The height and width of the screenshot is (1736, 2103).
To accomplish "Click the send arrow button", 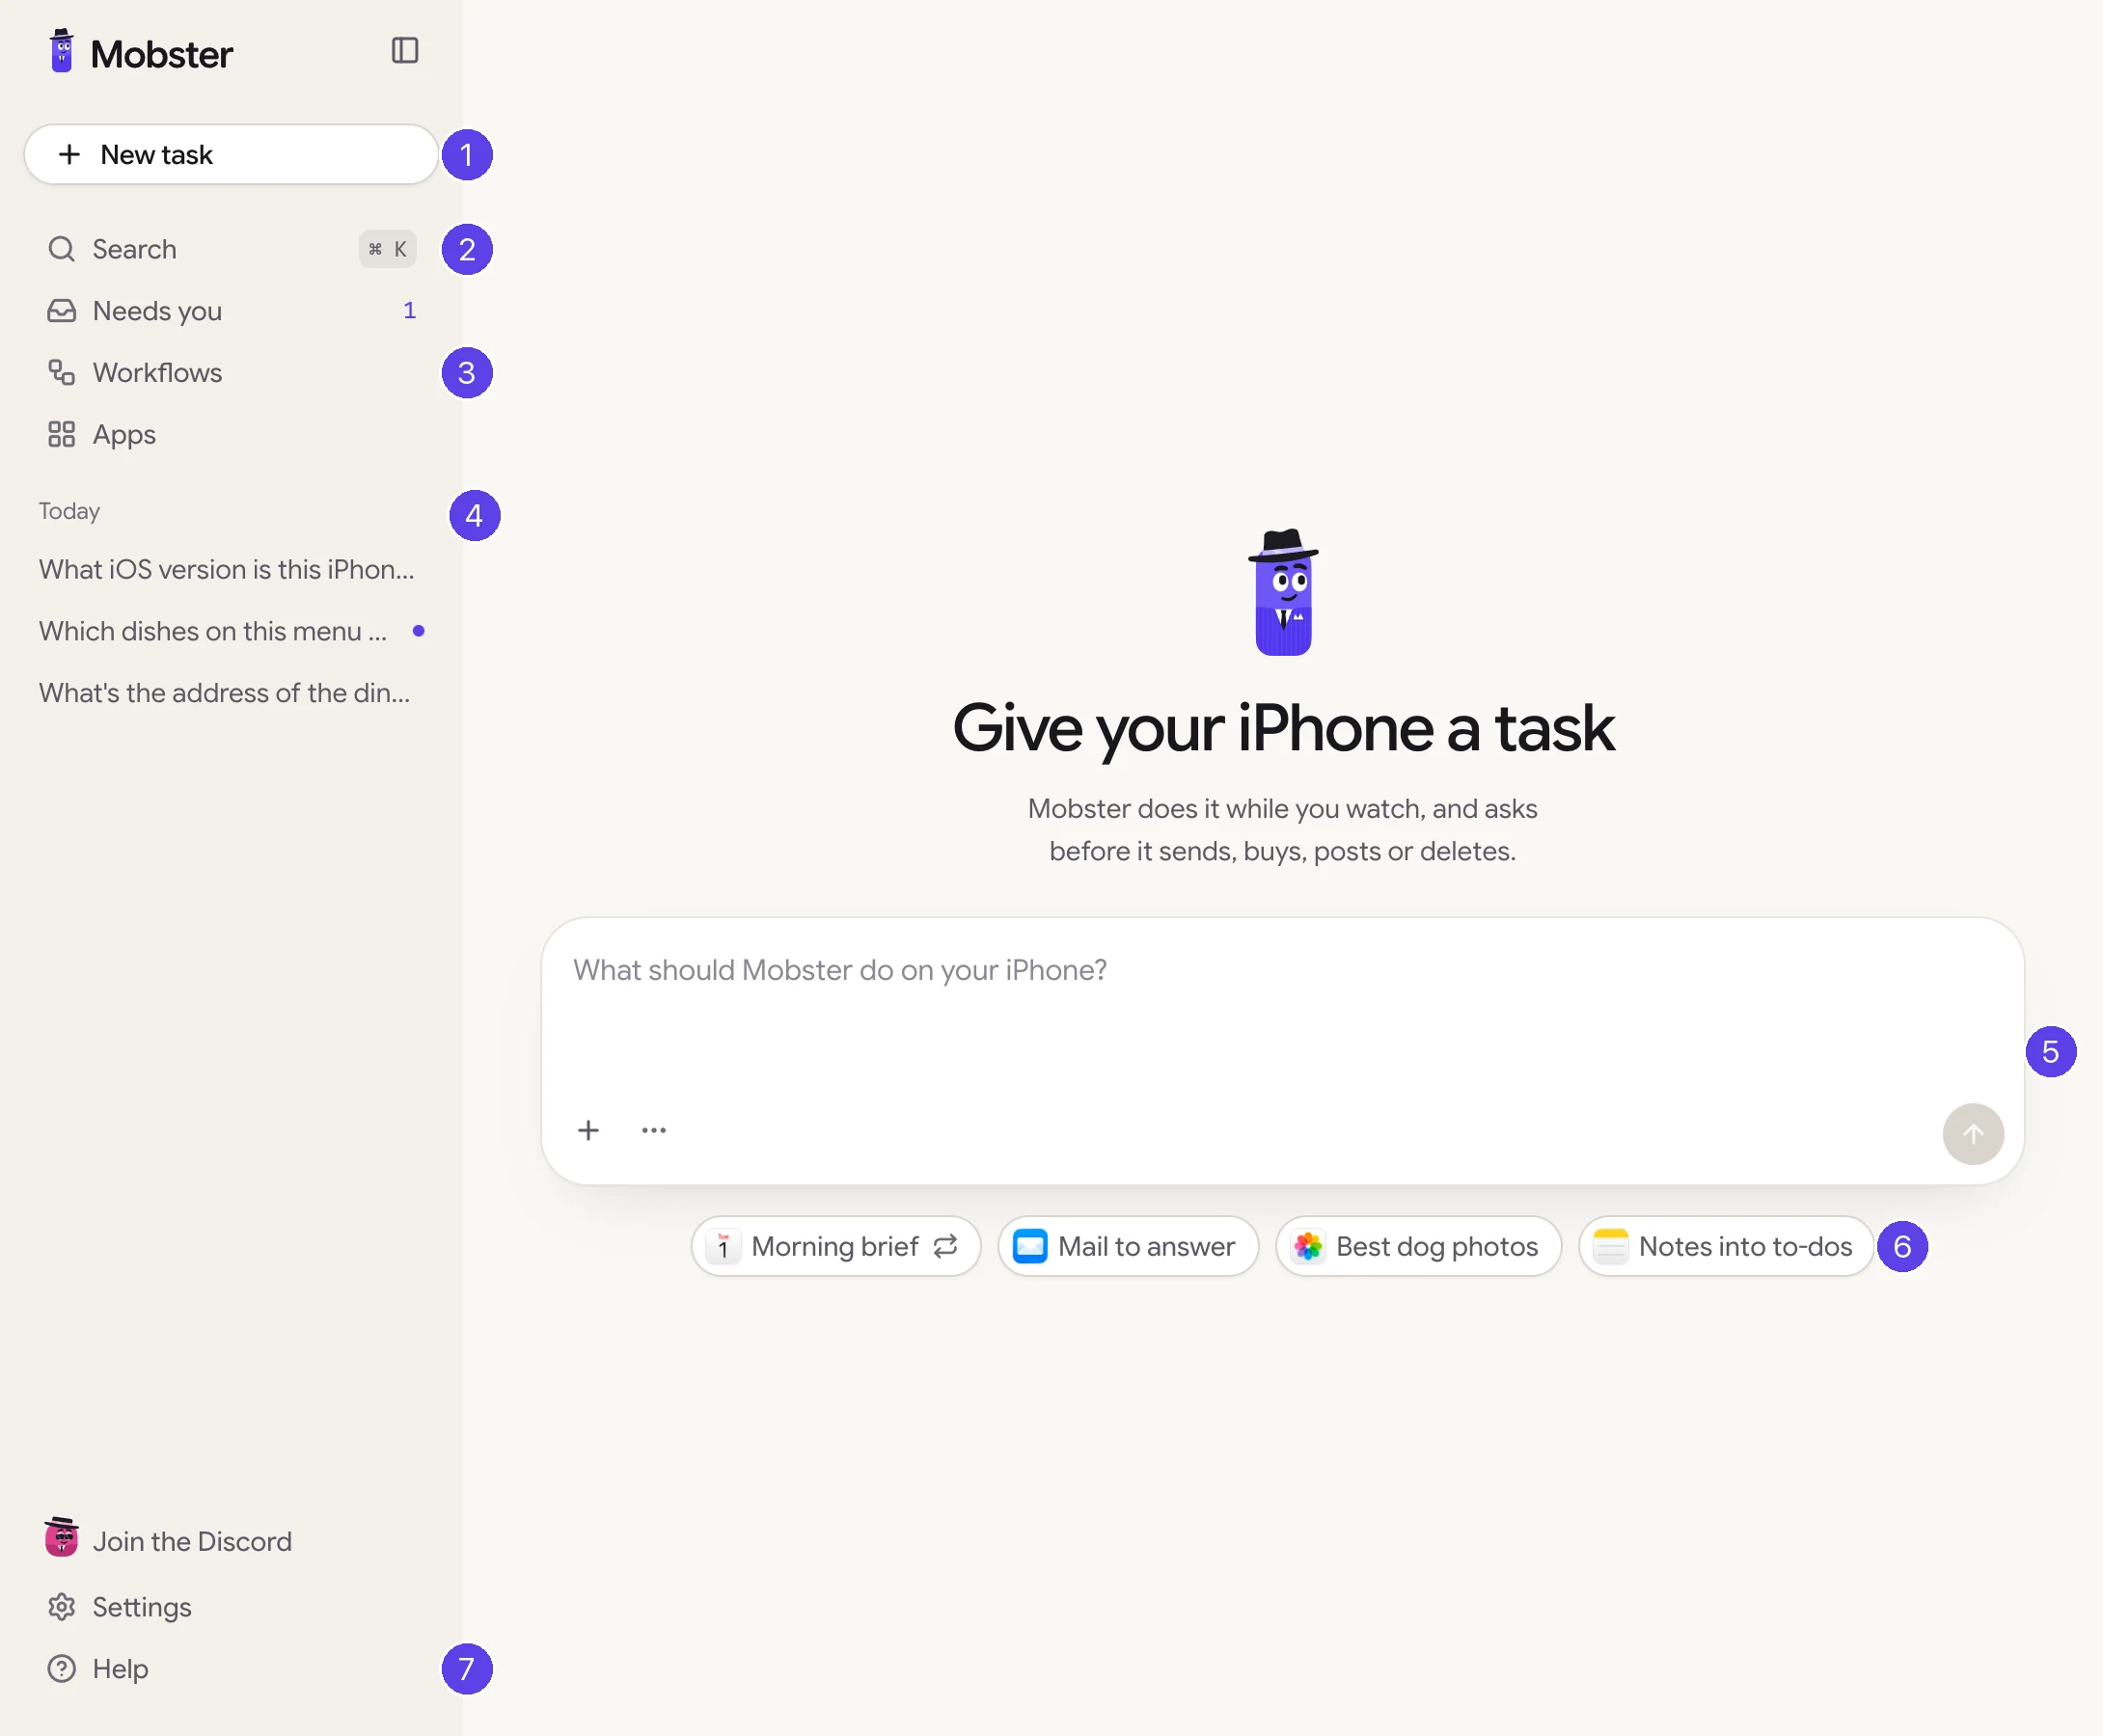I will pyautogui.click(x=1973, y=1134).
